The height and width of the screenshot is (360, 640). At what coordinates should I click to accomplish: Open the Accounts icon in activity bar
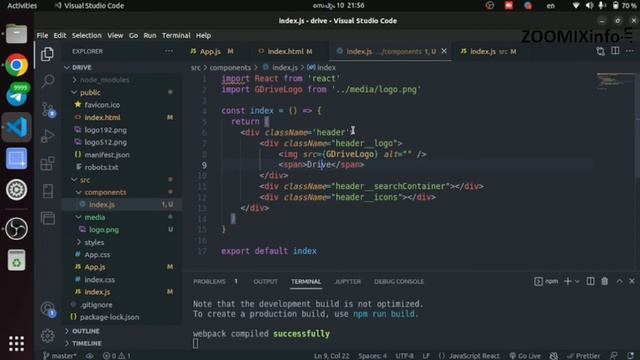click(47, 309)
